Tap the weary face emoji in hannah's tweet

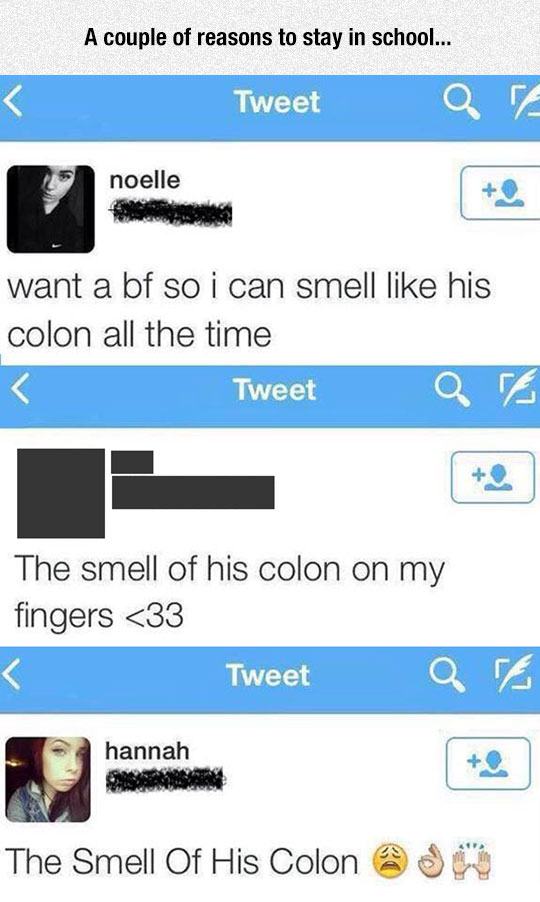[x=391, y=862]
